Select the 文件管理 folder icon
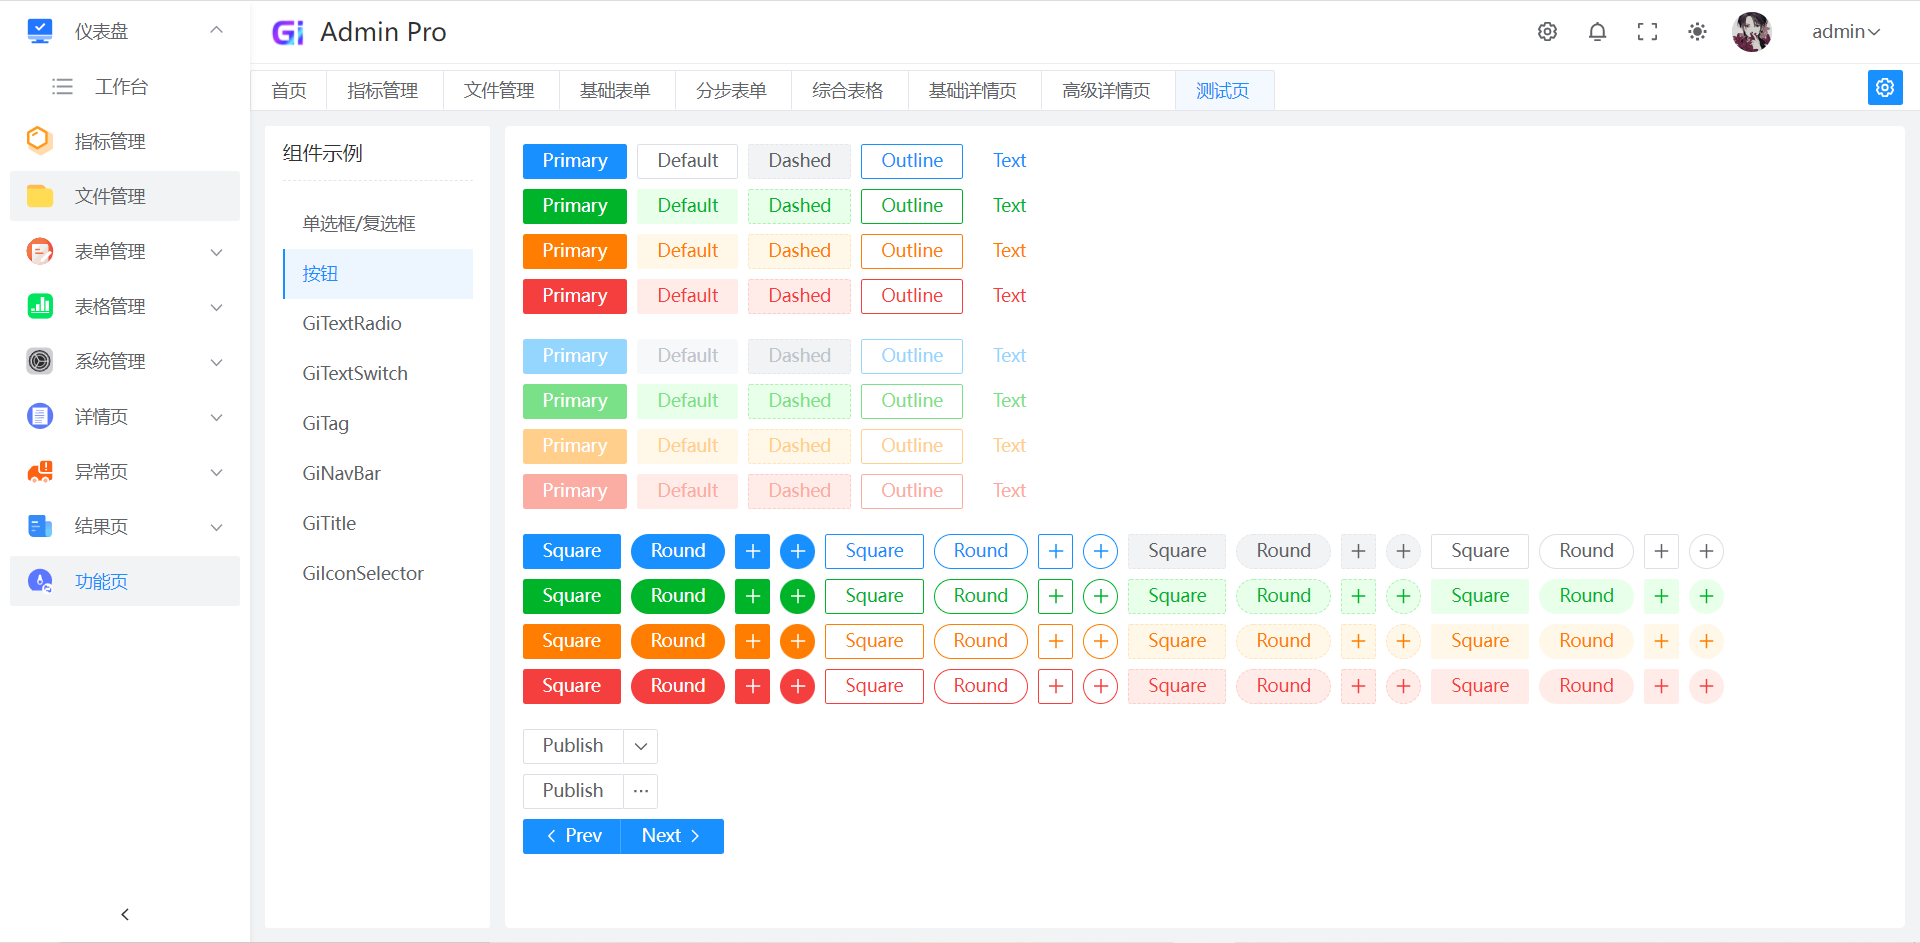The height and width of the screenshot is (943, 1920). 39,196
